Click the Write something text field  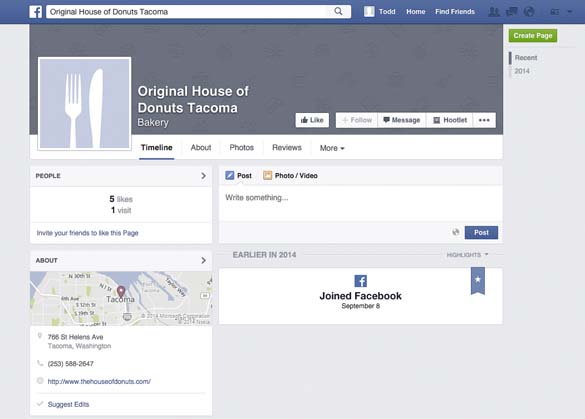pos(360,203)
